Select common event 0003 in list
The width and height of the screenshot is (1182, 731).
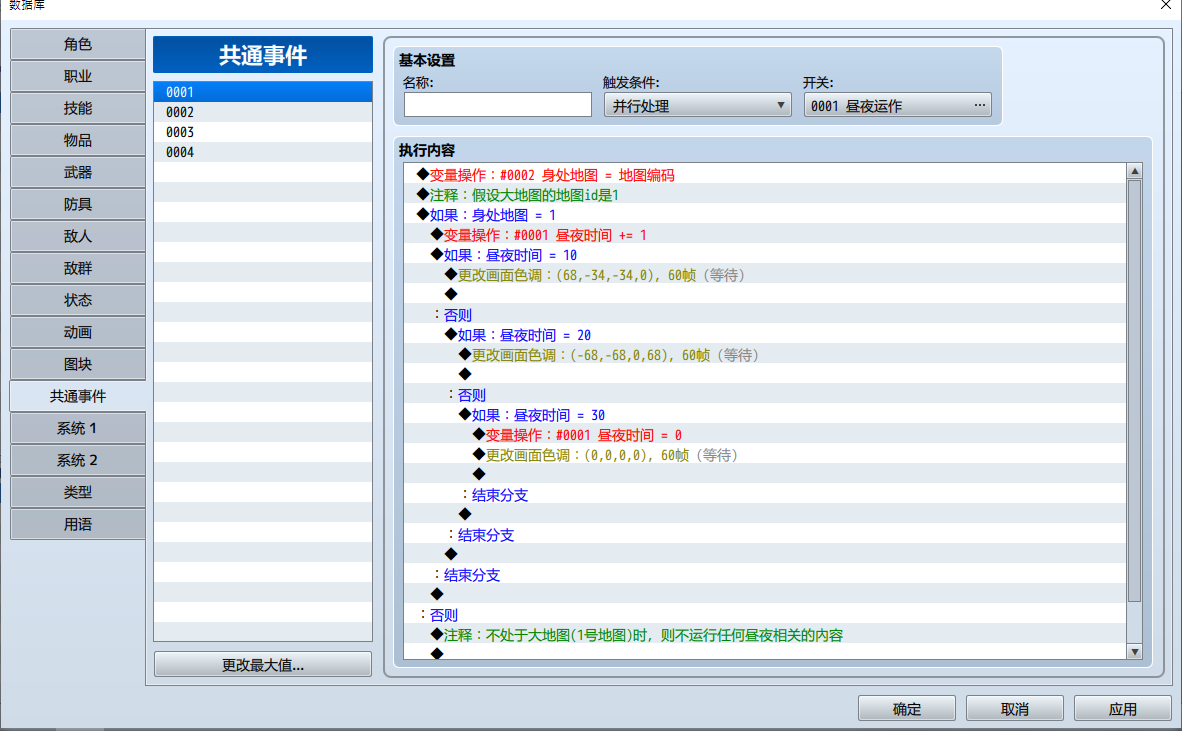tap(263, 132)
